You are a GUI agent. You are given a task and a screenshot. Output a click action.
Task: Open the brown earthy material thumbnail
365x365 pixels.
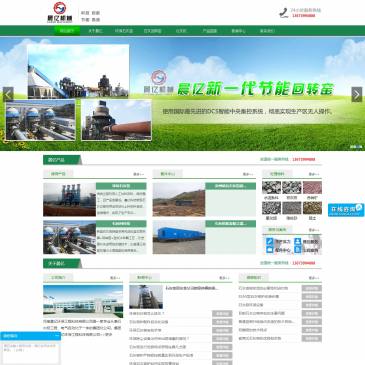[312, 208]
